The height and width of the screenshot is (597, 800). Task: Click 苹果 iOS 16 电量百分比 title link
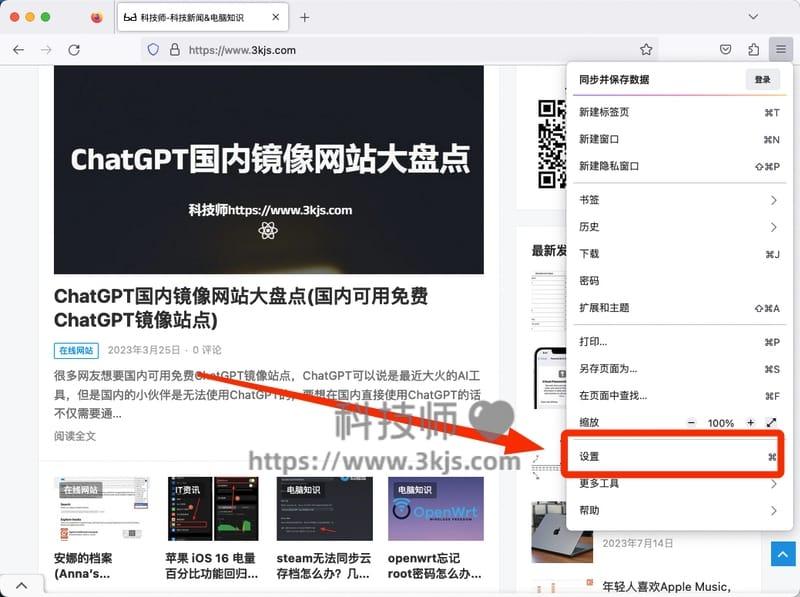click(211, 566)
